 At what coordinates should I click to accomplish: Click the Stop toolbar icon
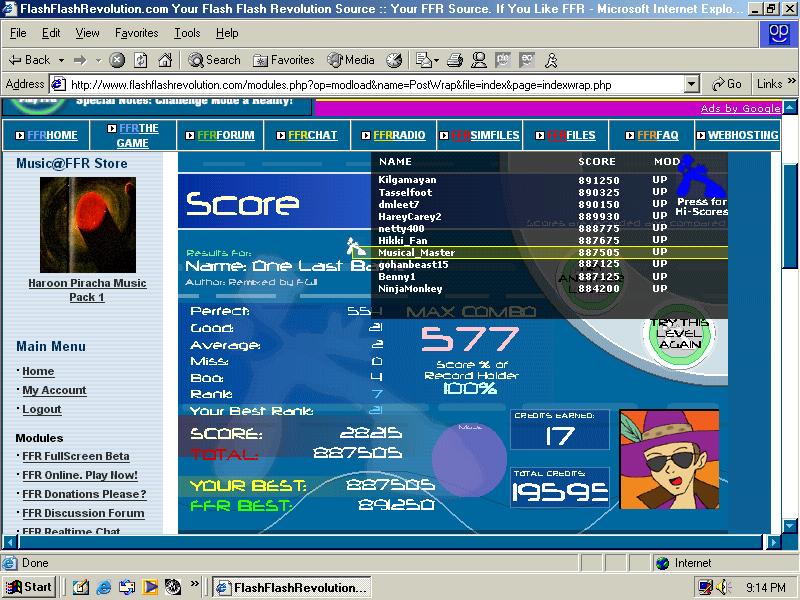(x=117, y=60)
